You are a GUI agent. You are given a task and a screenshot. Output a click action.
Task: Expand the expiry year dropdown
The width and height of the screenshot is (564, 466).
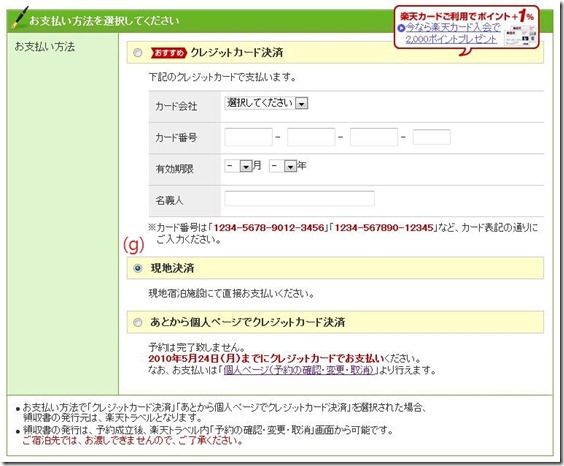coord(282,166)
